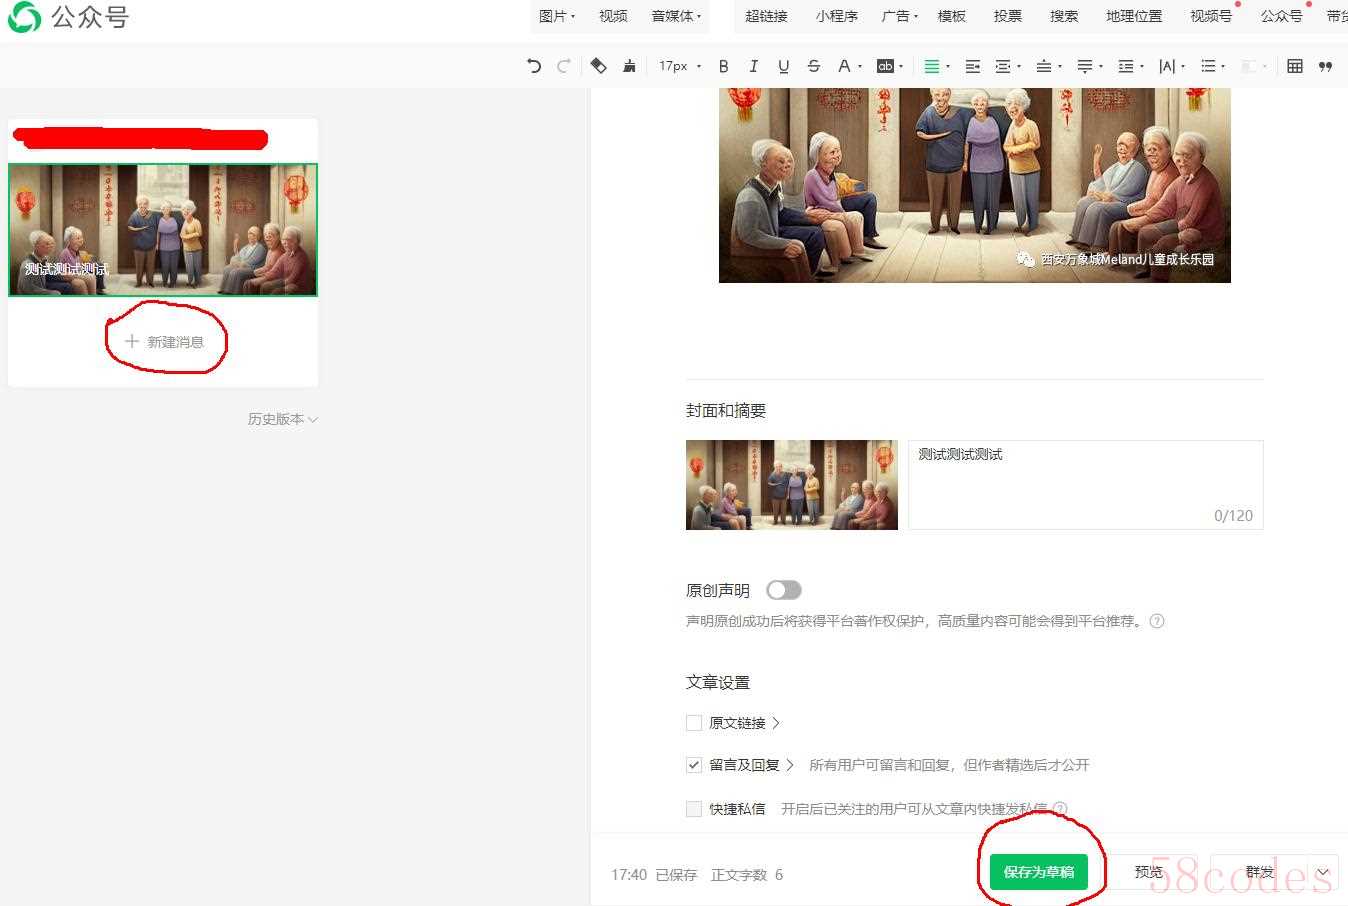
Task: Open the font color picker
Action: [x=844, y=66]
